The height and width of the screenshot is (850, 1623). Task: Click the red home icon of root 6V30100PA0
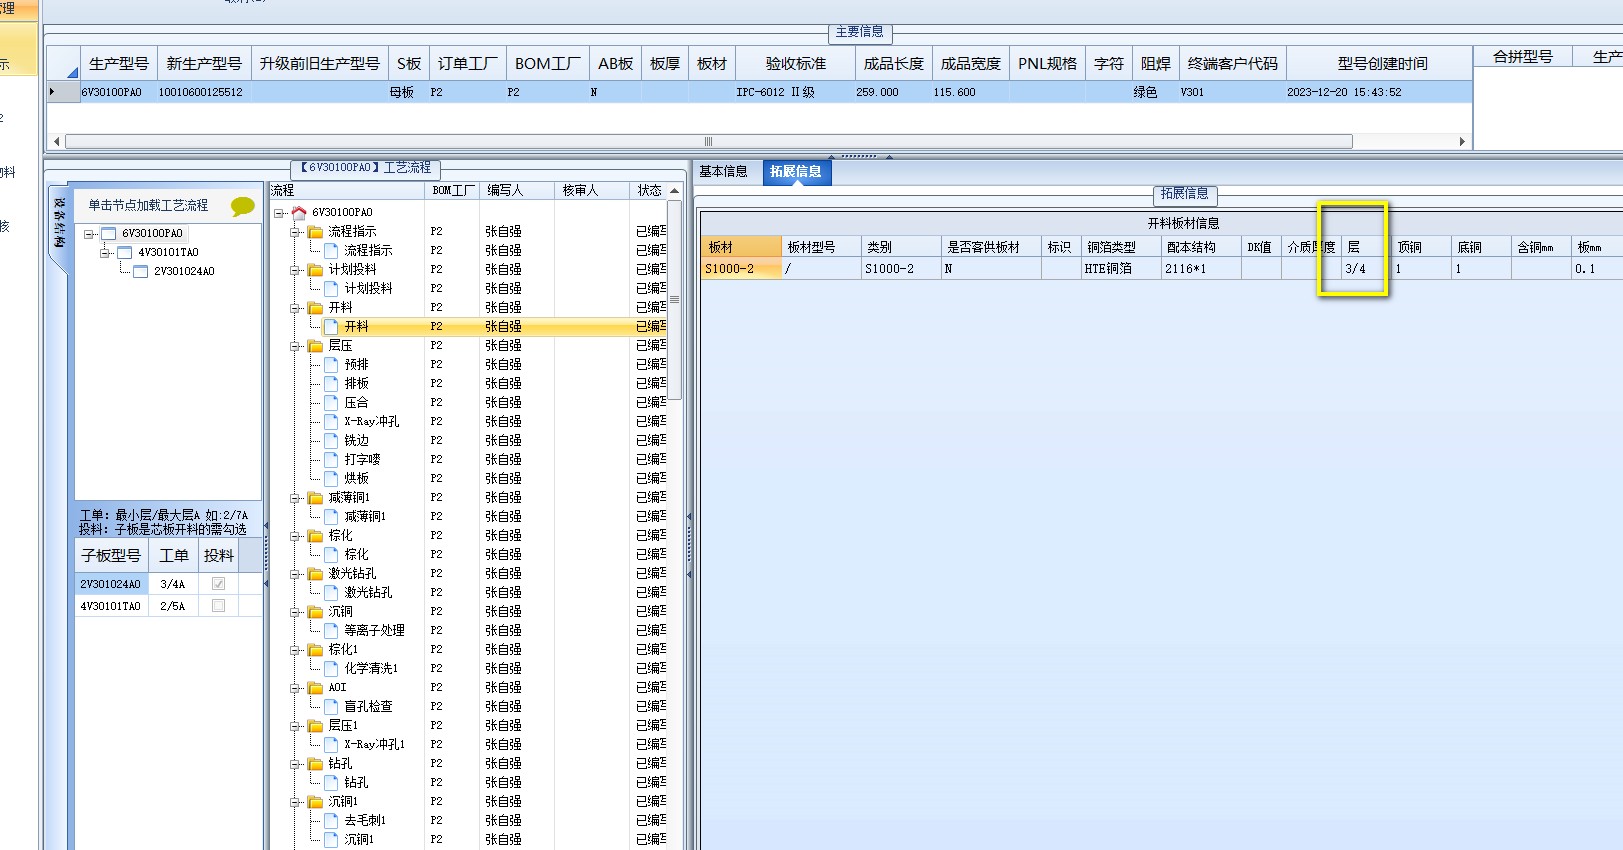[x=299, y=212]
